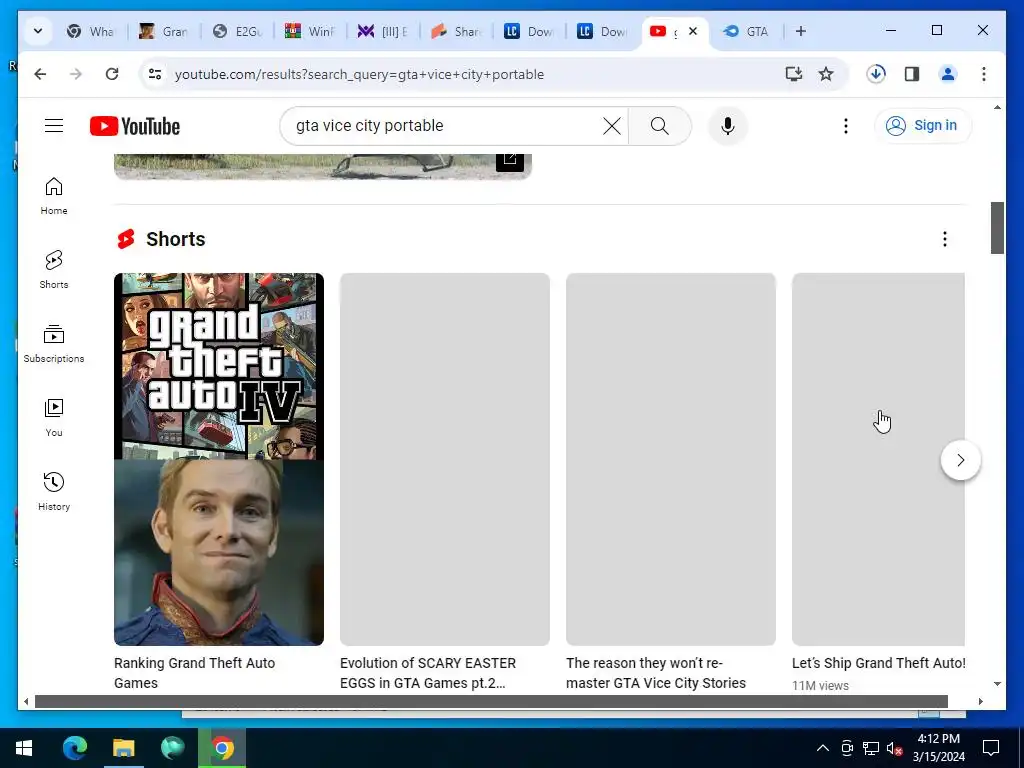This screenshot has height=768, width=1024.
Task: Close the active YouTube tab
Action: point(694,31)
